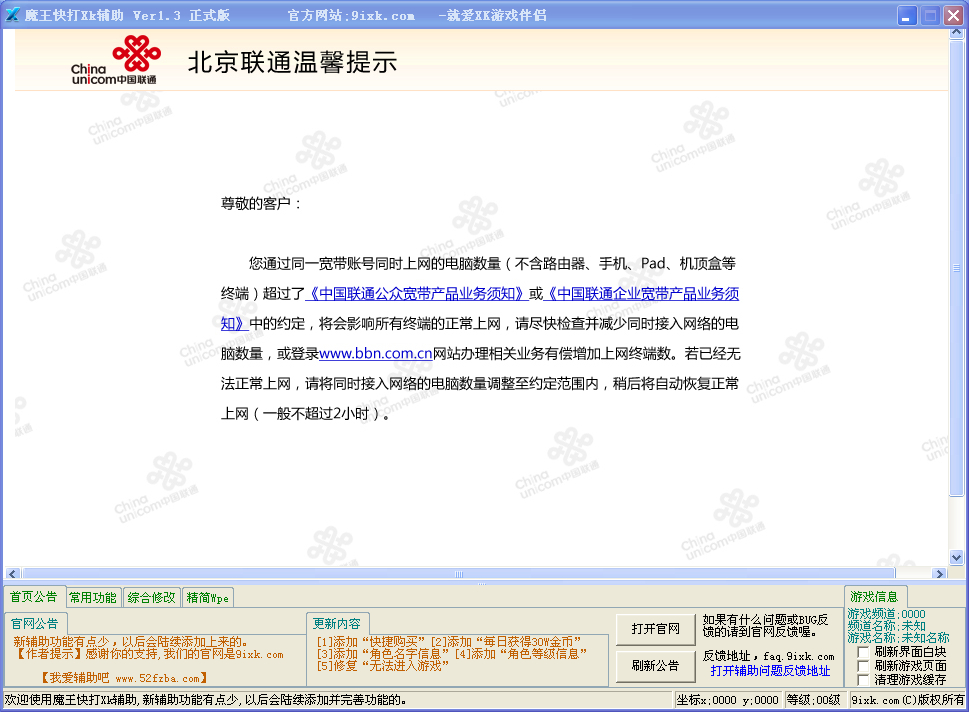Open 打开辅助问题反馈地址 link
Screen dimensions: 969x712
[770, 671]
